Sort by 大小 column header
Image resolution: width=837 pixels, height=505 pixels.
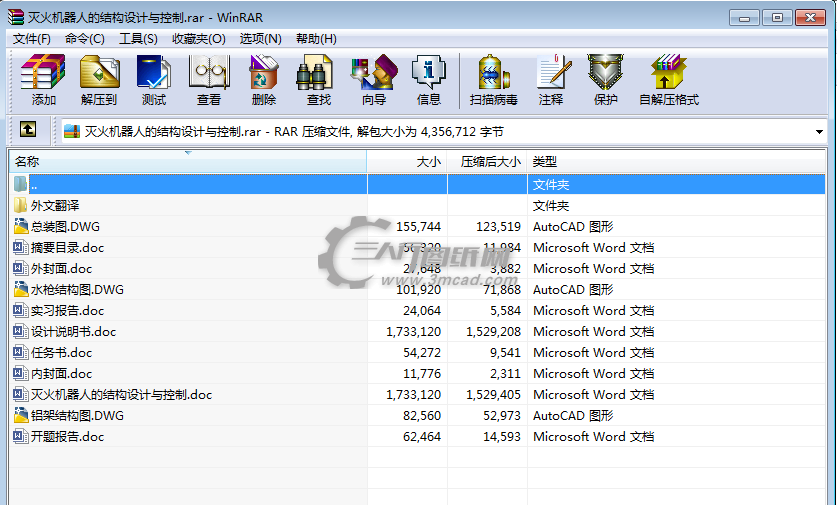(x=407, y=161)
